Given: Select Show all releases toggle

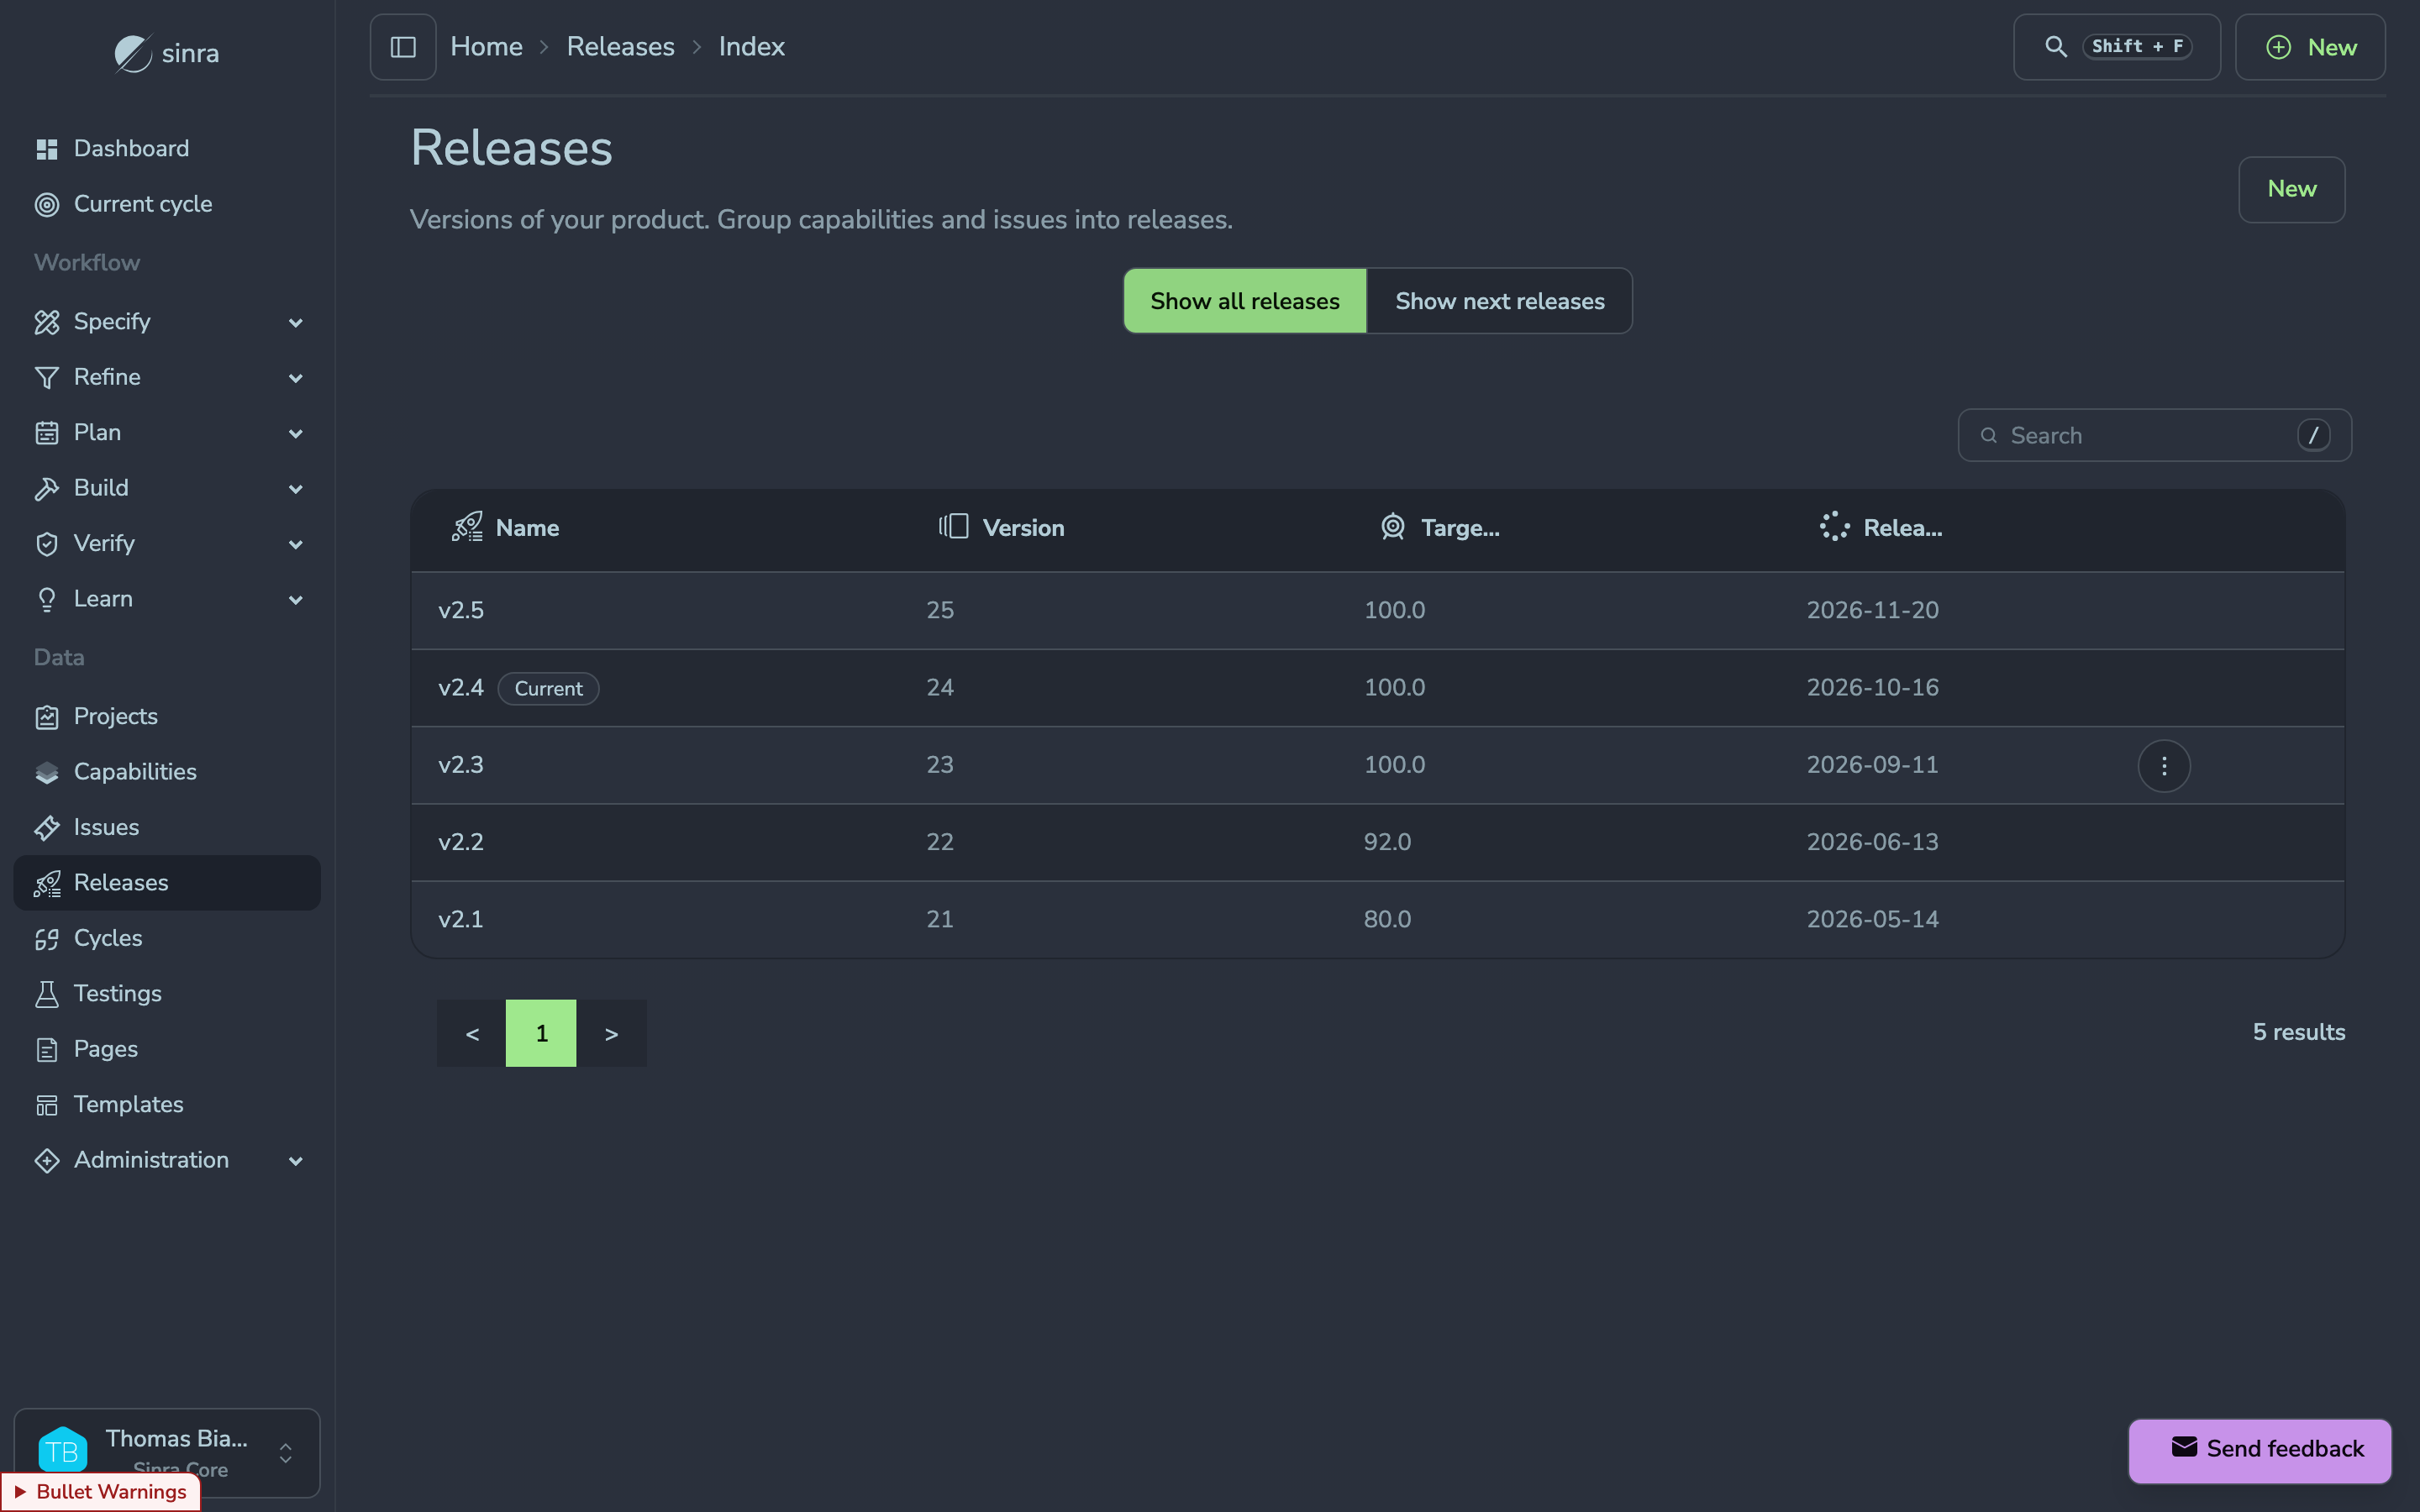Looking at the screenshot, I should point(1245,301).
